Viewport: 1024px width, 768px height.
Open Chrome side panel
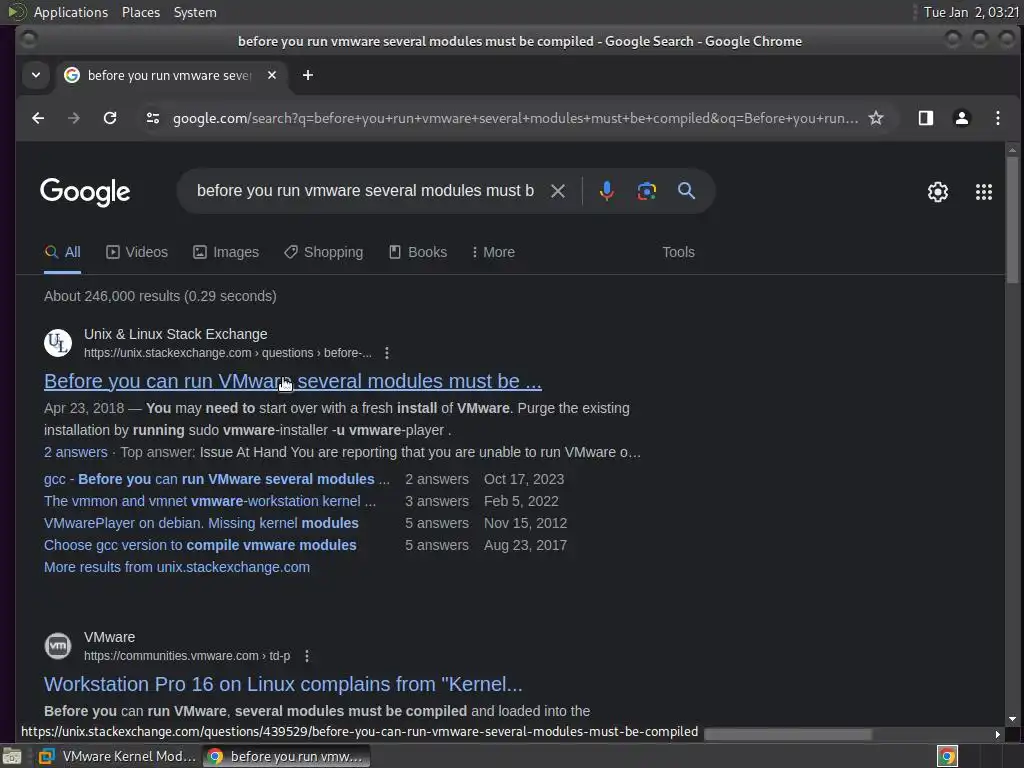click(925, 118)
